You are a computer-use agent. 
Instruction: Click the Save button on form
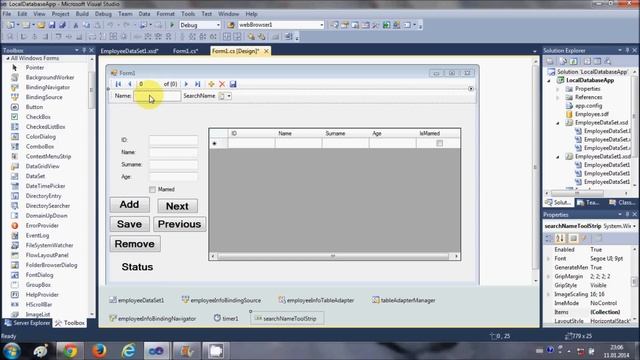(x=129, y=224)
